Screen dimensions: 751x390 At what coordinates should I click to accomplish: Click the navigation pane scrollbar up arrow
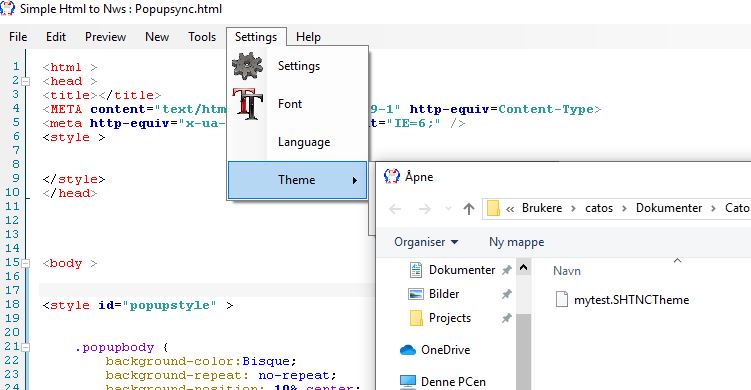(523, 267)
